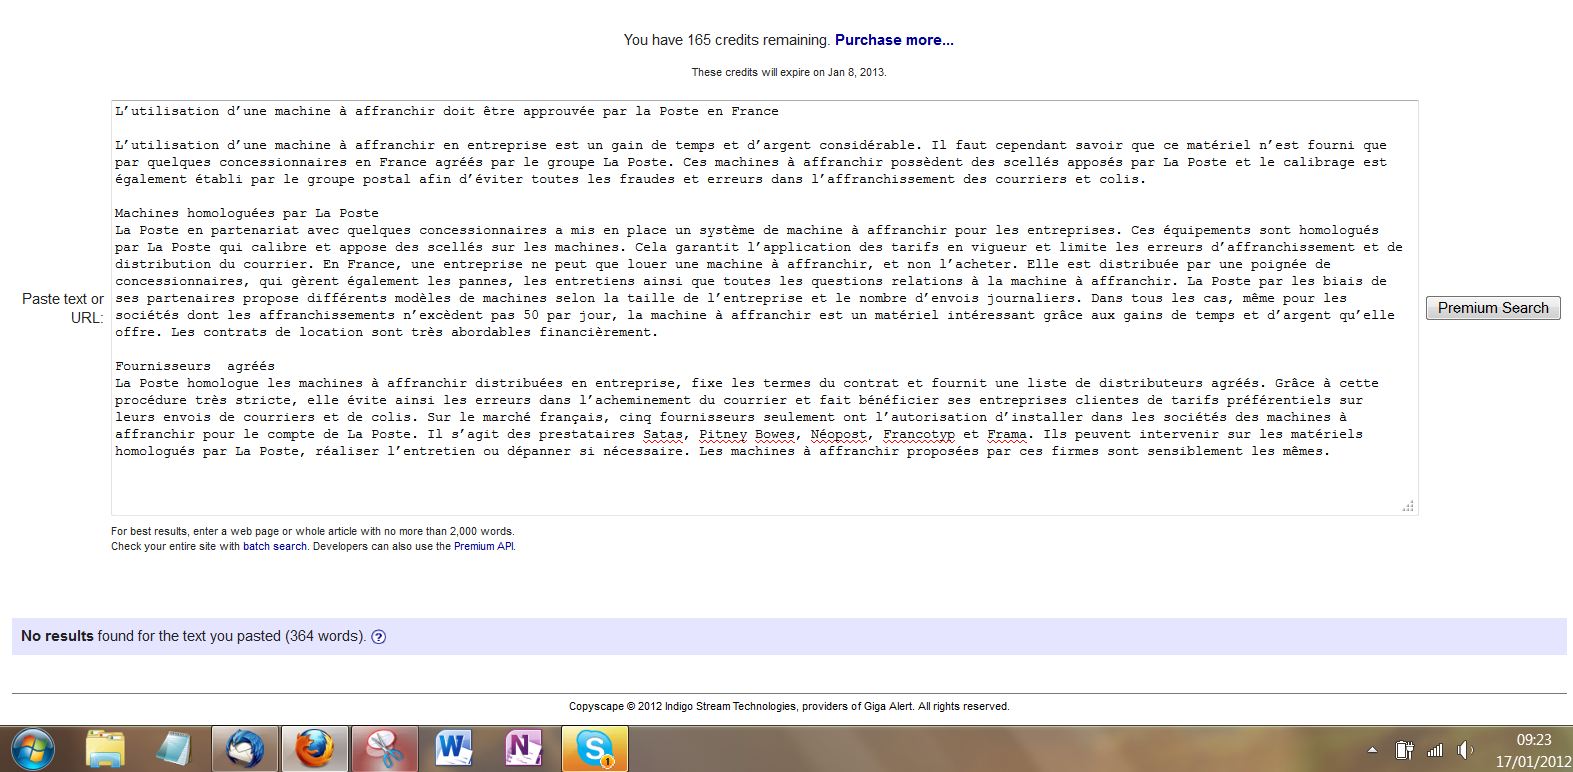
Task: Follow the Purchase more... link
Action: [894, 40]
